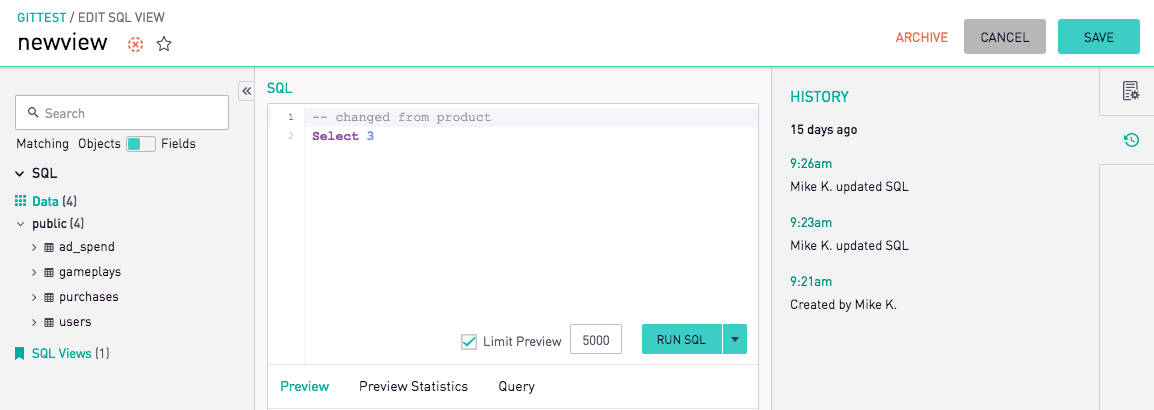This screenshot has width=1154, height=410.
Task: Click the limit preview 5000 field
Action: (596, 340)
